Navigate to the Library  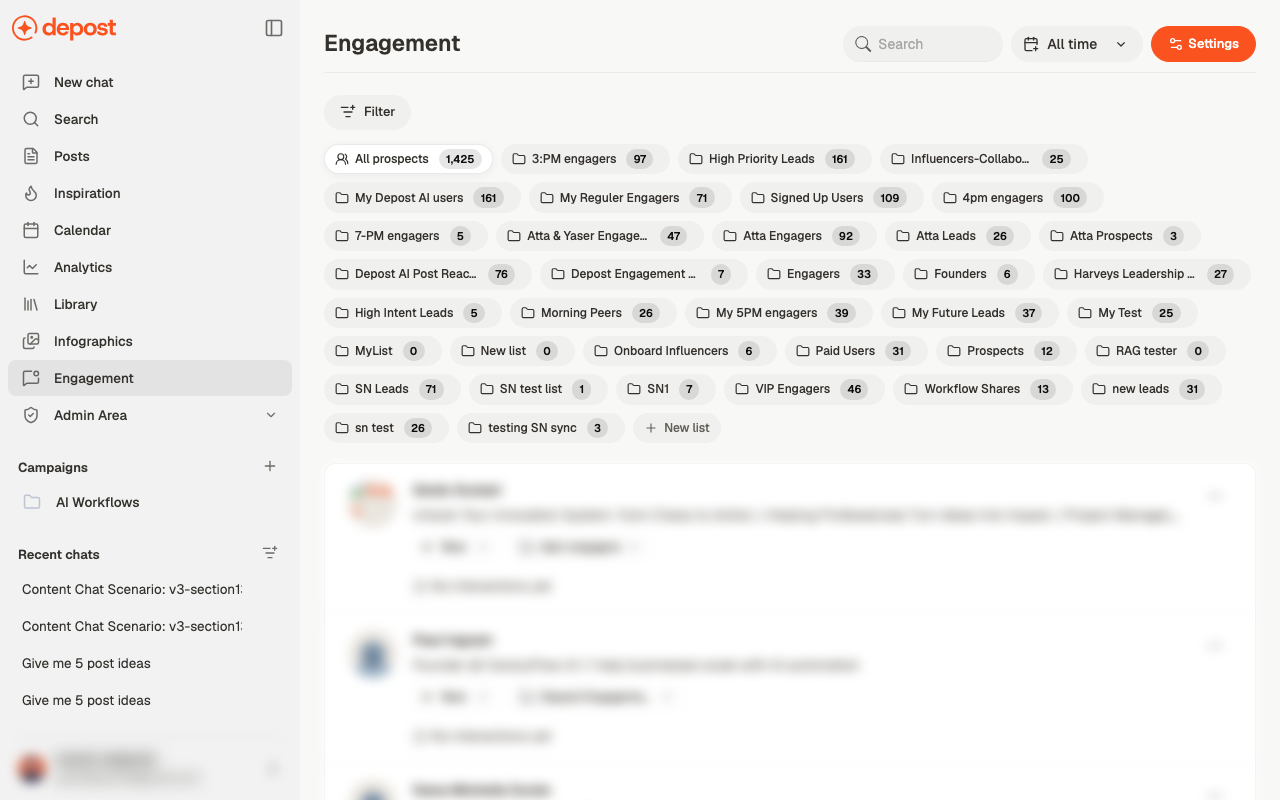150,304
